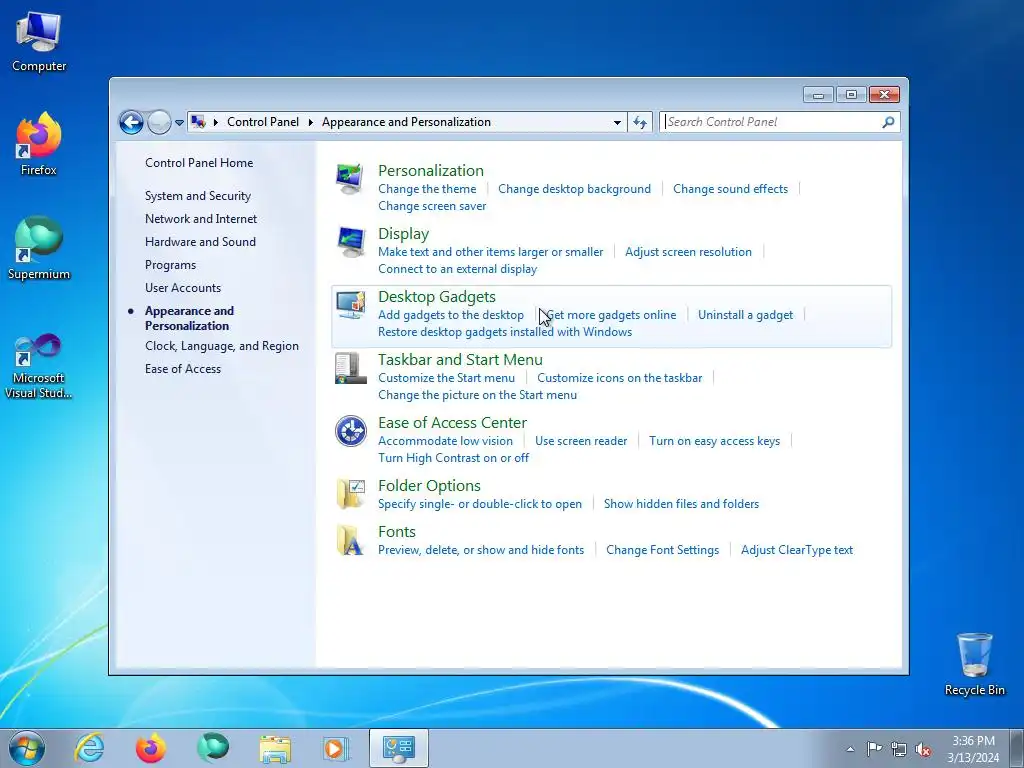Select the Supermium desktop shortcut
The width and height of the screenshot is (1024, 768).
pyautogui.click(x=39, y=248)
